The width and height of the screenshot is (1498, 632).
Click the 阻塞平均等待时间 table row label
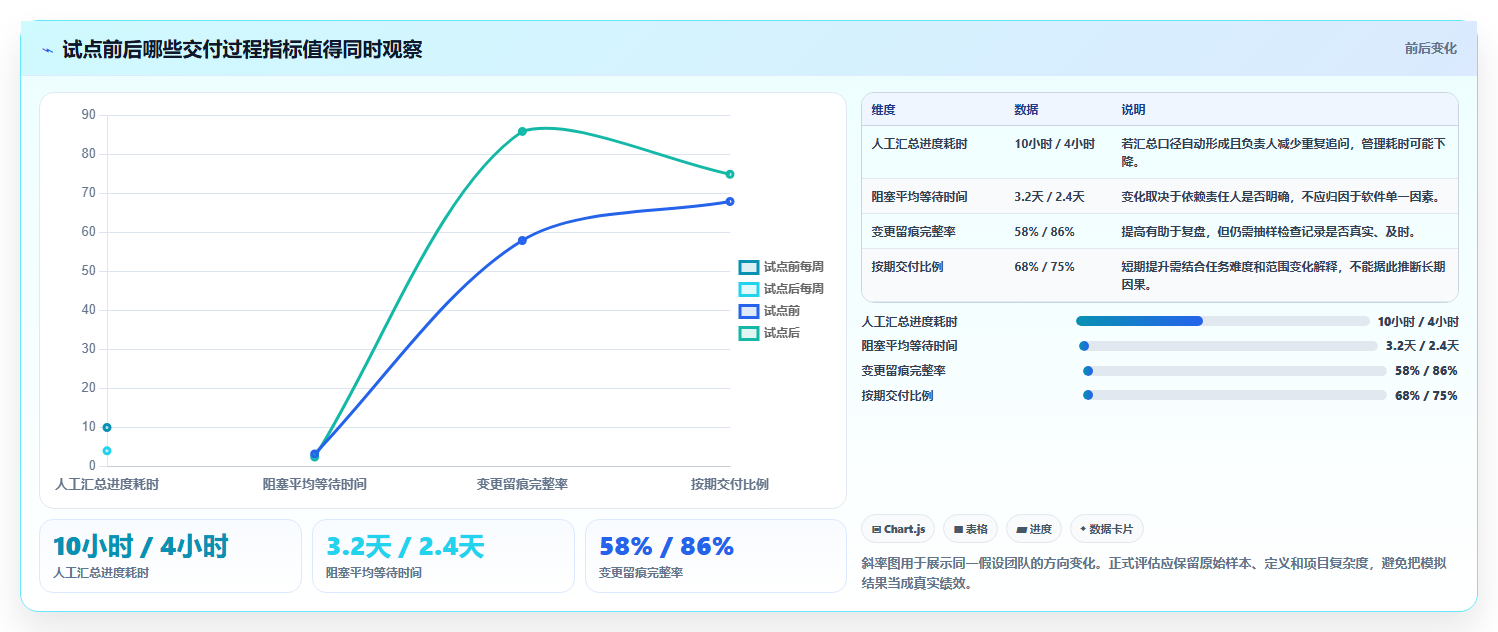point(919,197)
